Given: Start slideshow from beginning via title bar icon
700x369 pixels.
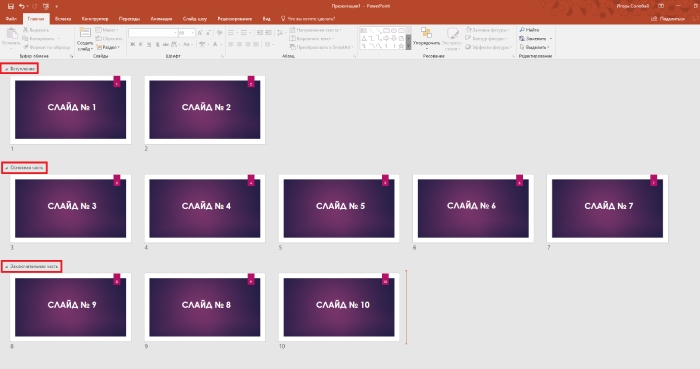Looking at the screenshot, I should click(x=46, y=6).
